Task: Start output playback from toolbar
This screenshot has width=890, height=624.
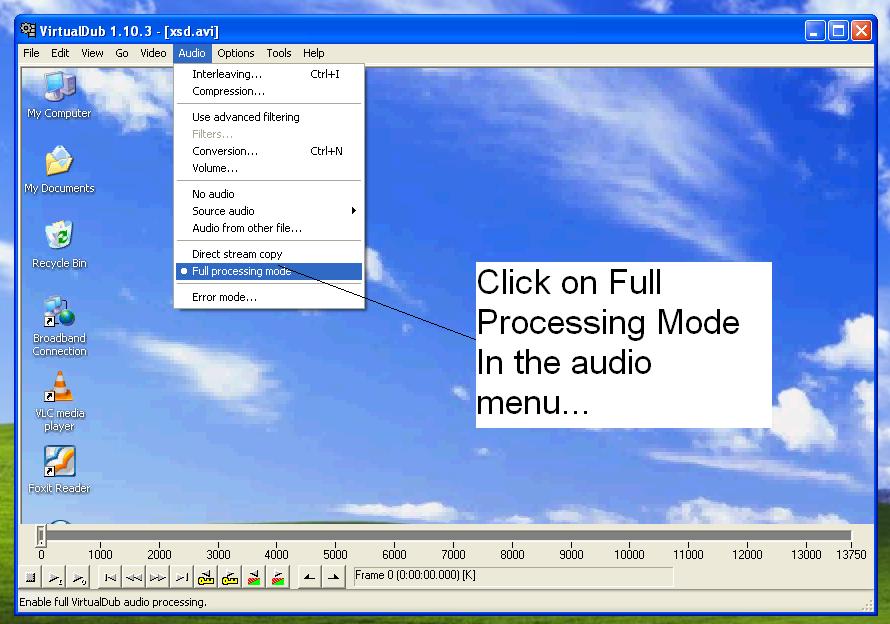Action: 79,577
